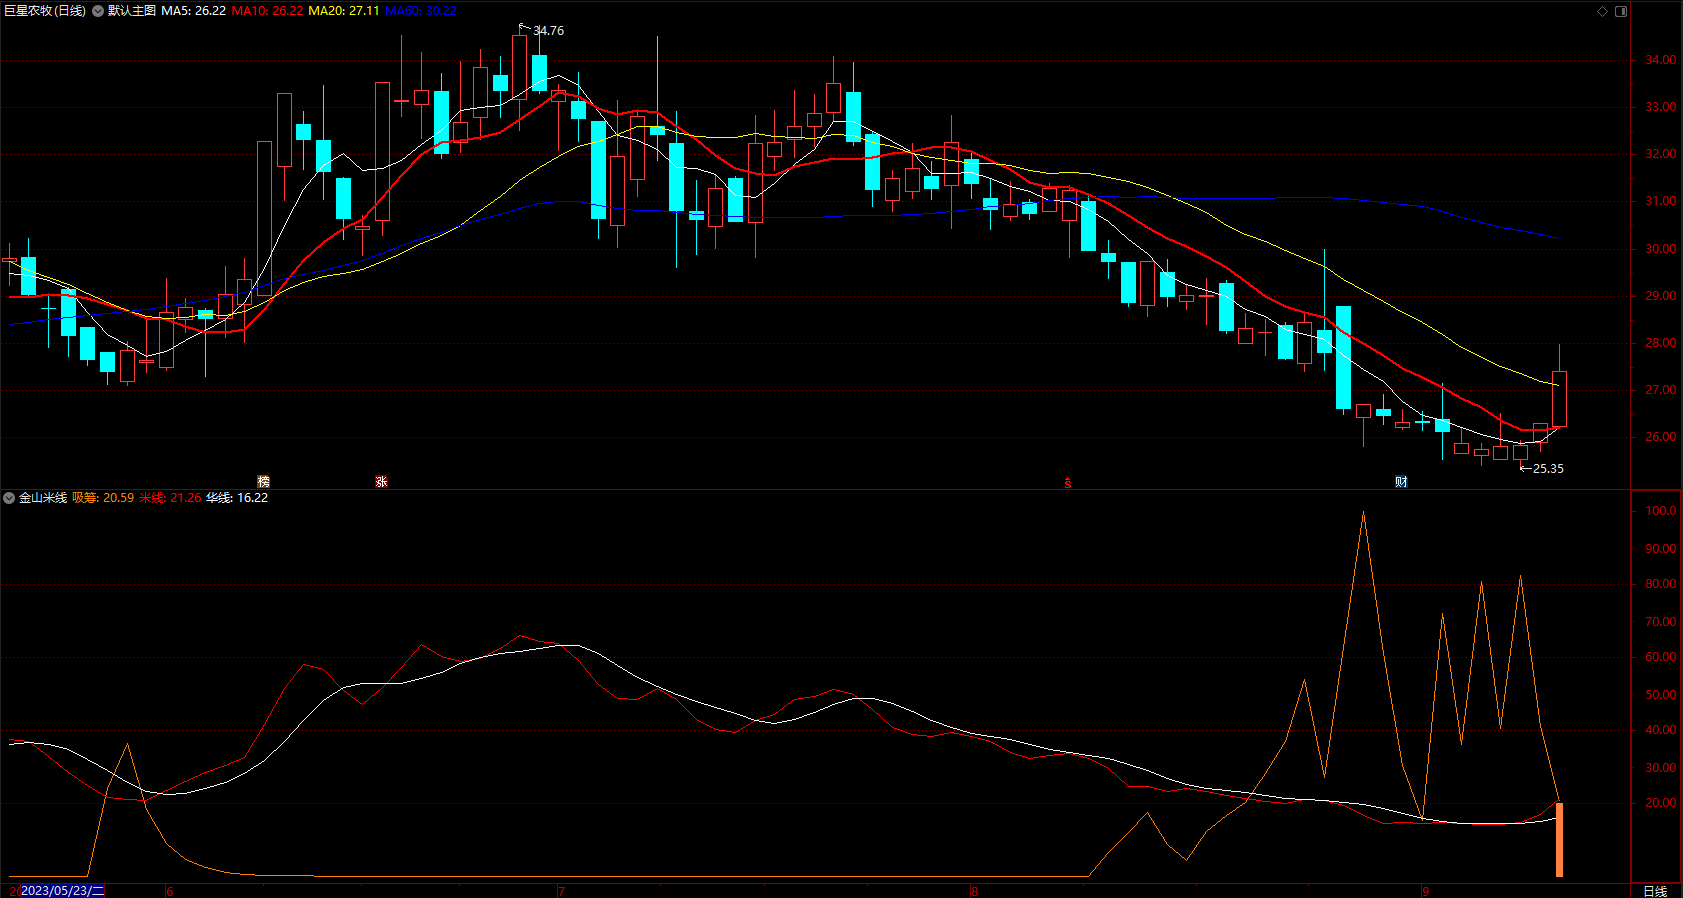Select the MA60: 30.22 label

(421, 11)
